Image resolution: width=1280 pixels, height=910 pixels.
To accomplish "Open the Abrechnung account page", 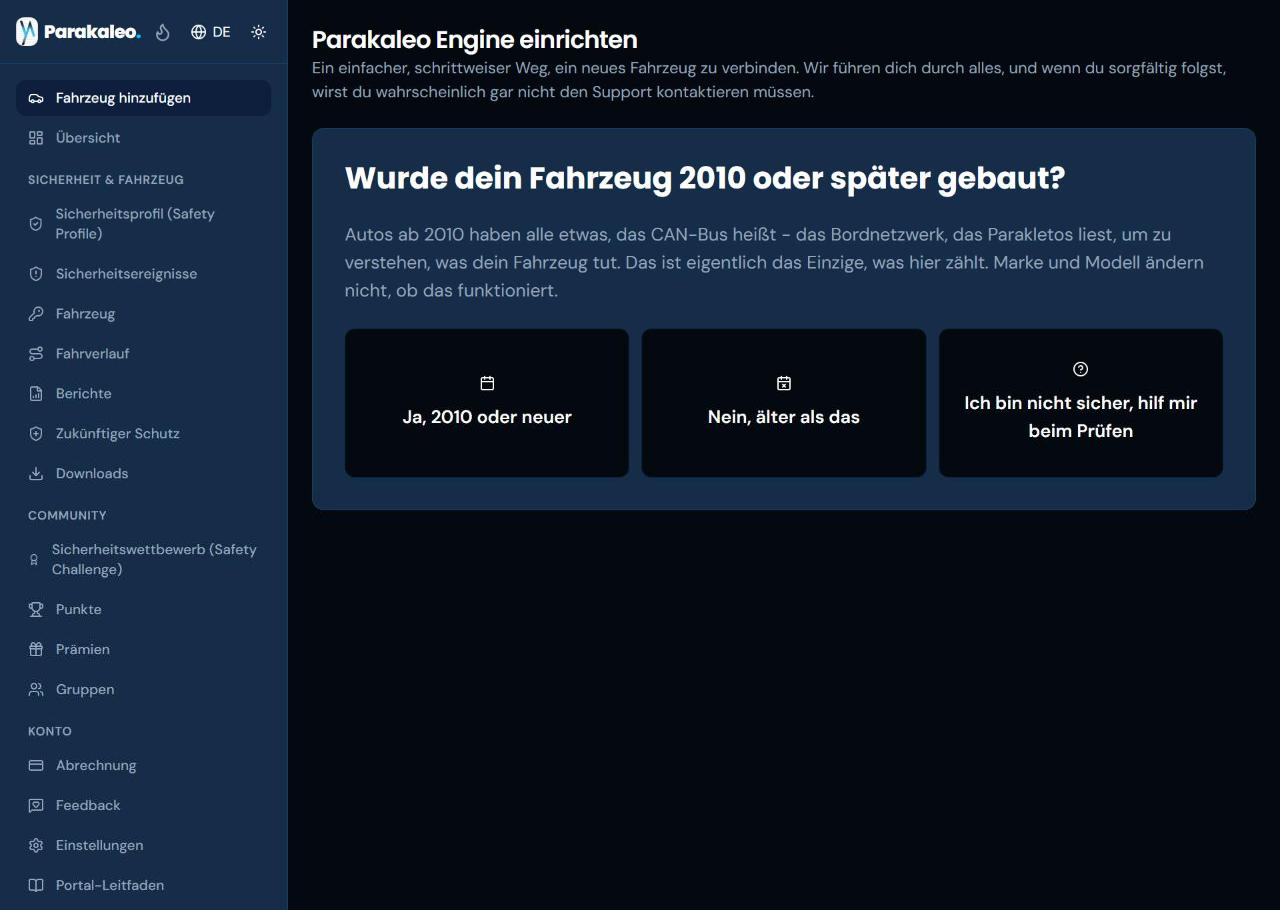I will (143, 766).
